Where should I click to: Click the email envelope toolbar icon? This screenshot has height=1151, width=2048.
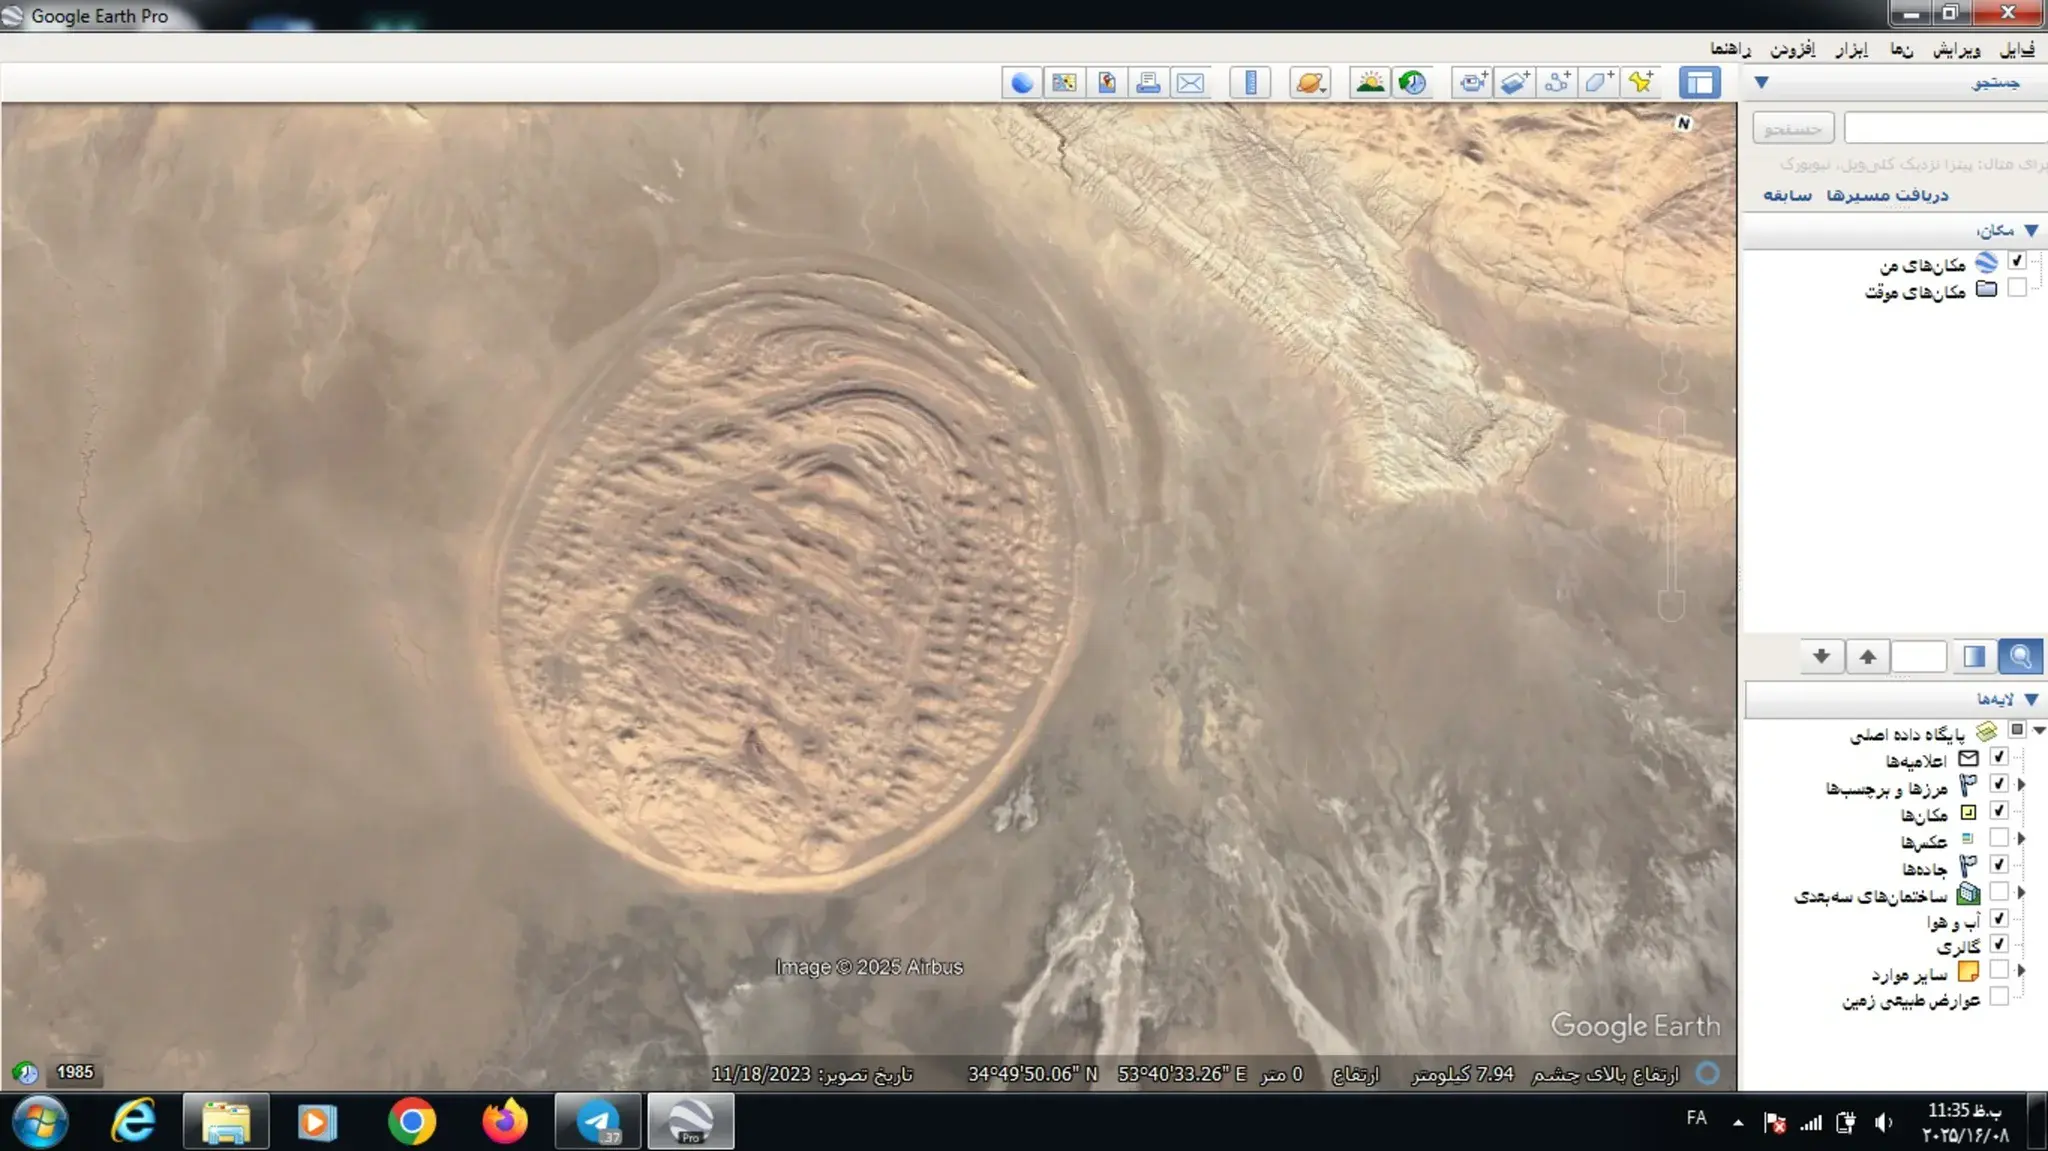[x=1190, y=83]
